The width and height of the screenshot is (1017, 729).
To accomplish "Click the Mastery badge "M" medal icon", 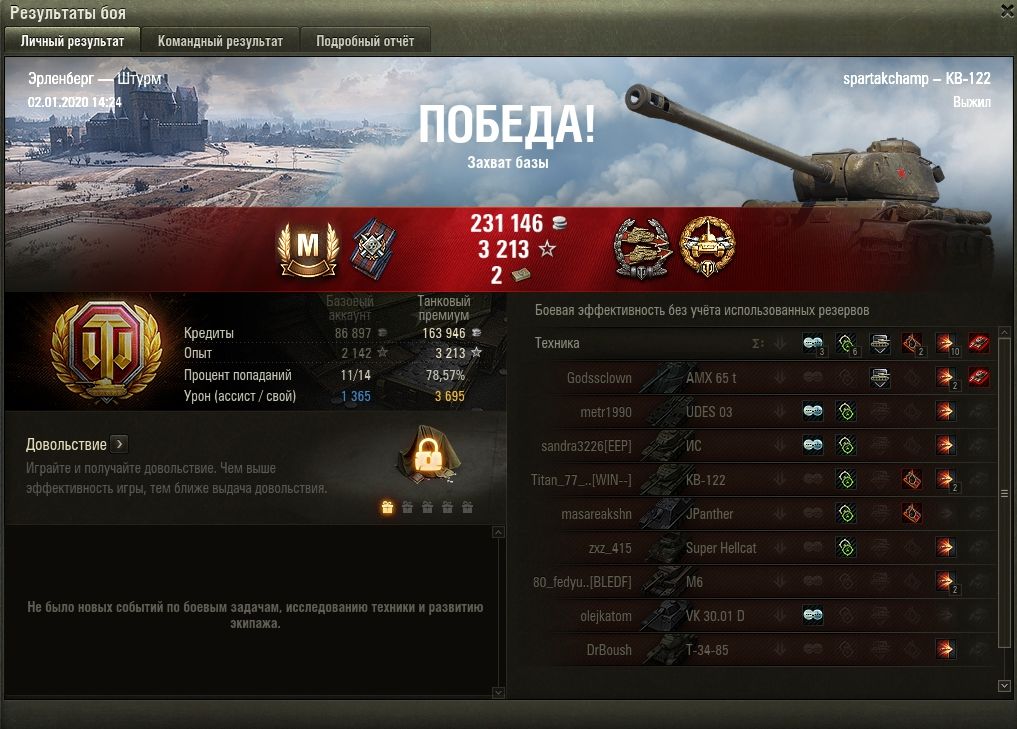I will click(x=308, y=250).
